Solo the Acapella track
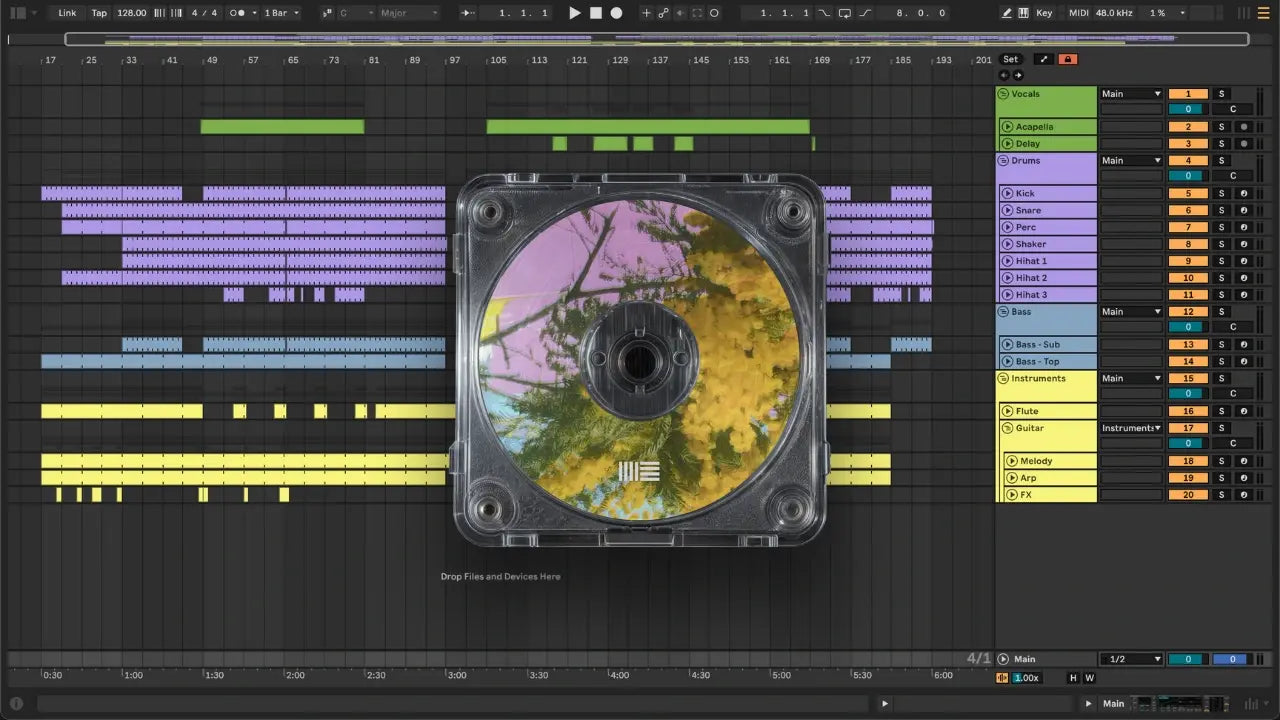 point(1221,127)
